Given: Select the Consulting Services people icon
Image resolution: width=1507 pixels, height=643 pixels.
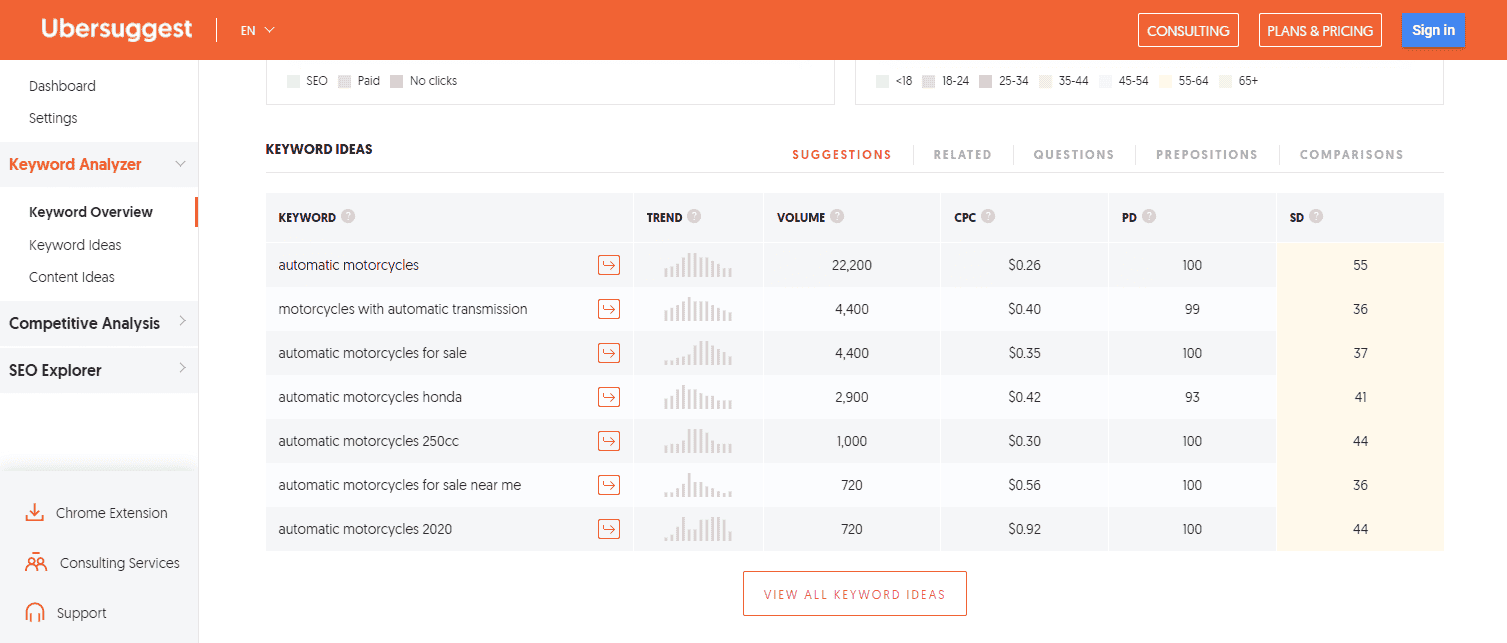Looking at the screenshot, I should coord(35,562).
